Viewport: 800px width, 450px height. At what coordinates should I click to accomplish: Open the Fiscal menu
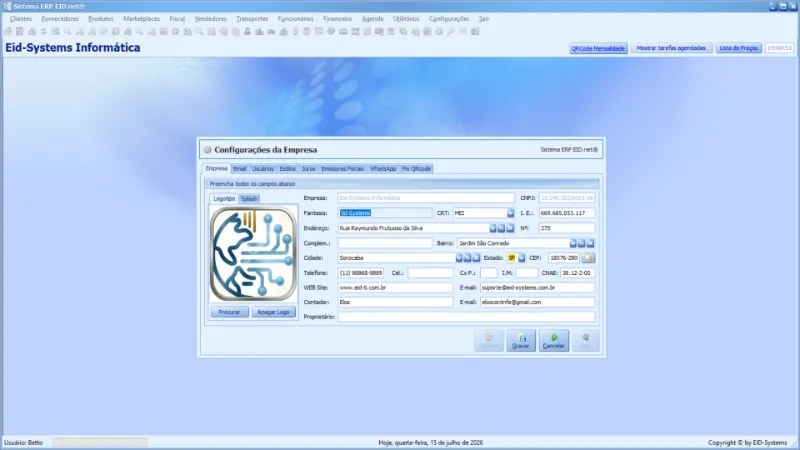tap(177, 19)
